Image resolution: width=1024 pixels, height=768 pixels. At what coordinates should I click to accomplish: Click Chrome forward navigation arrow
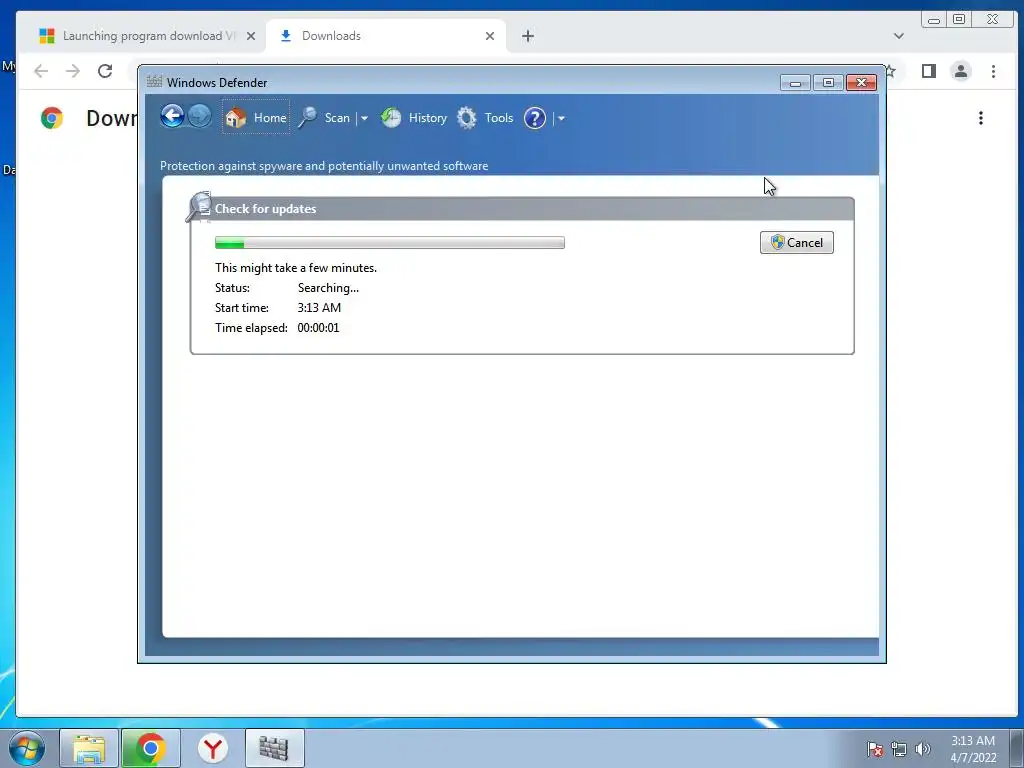(73, 71)
